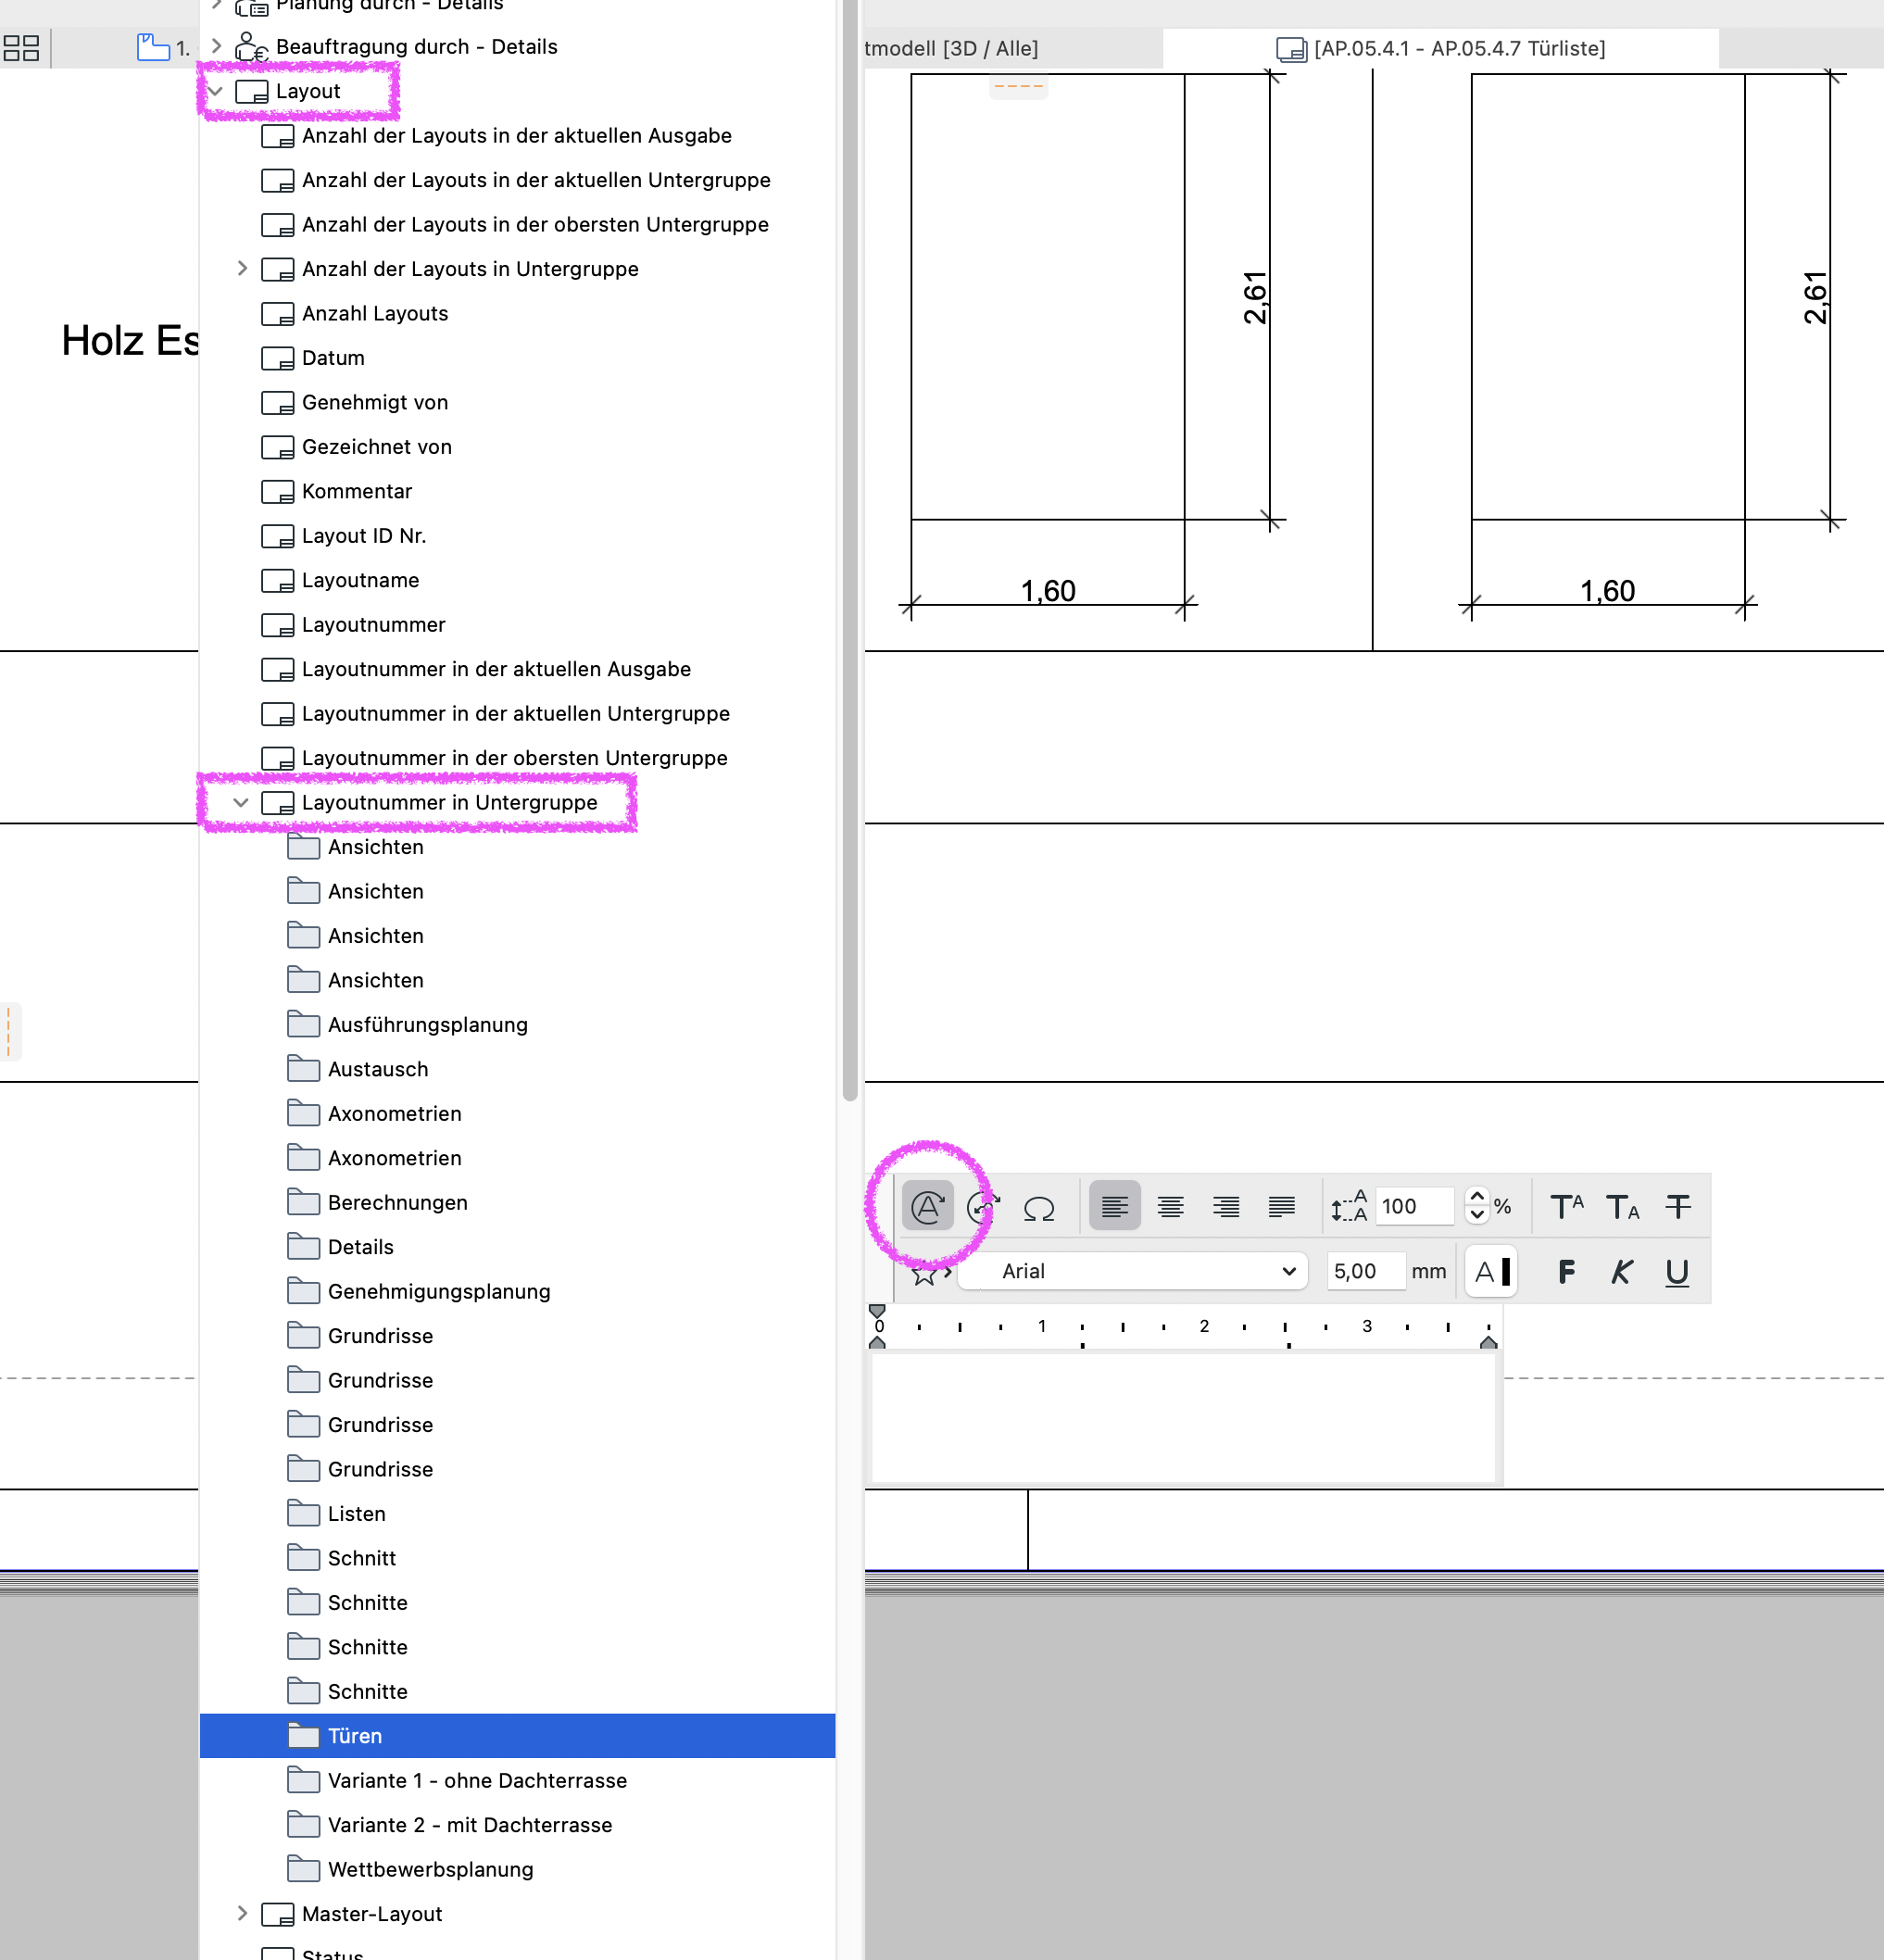
Task: Center the text alignment
Action: click(x=1170, y=1207)
